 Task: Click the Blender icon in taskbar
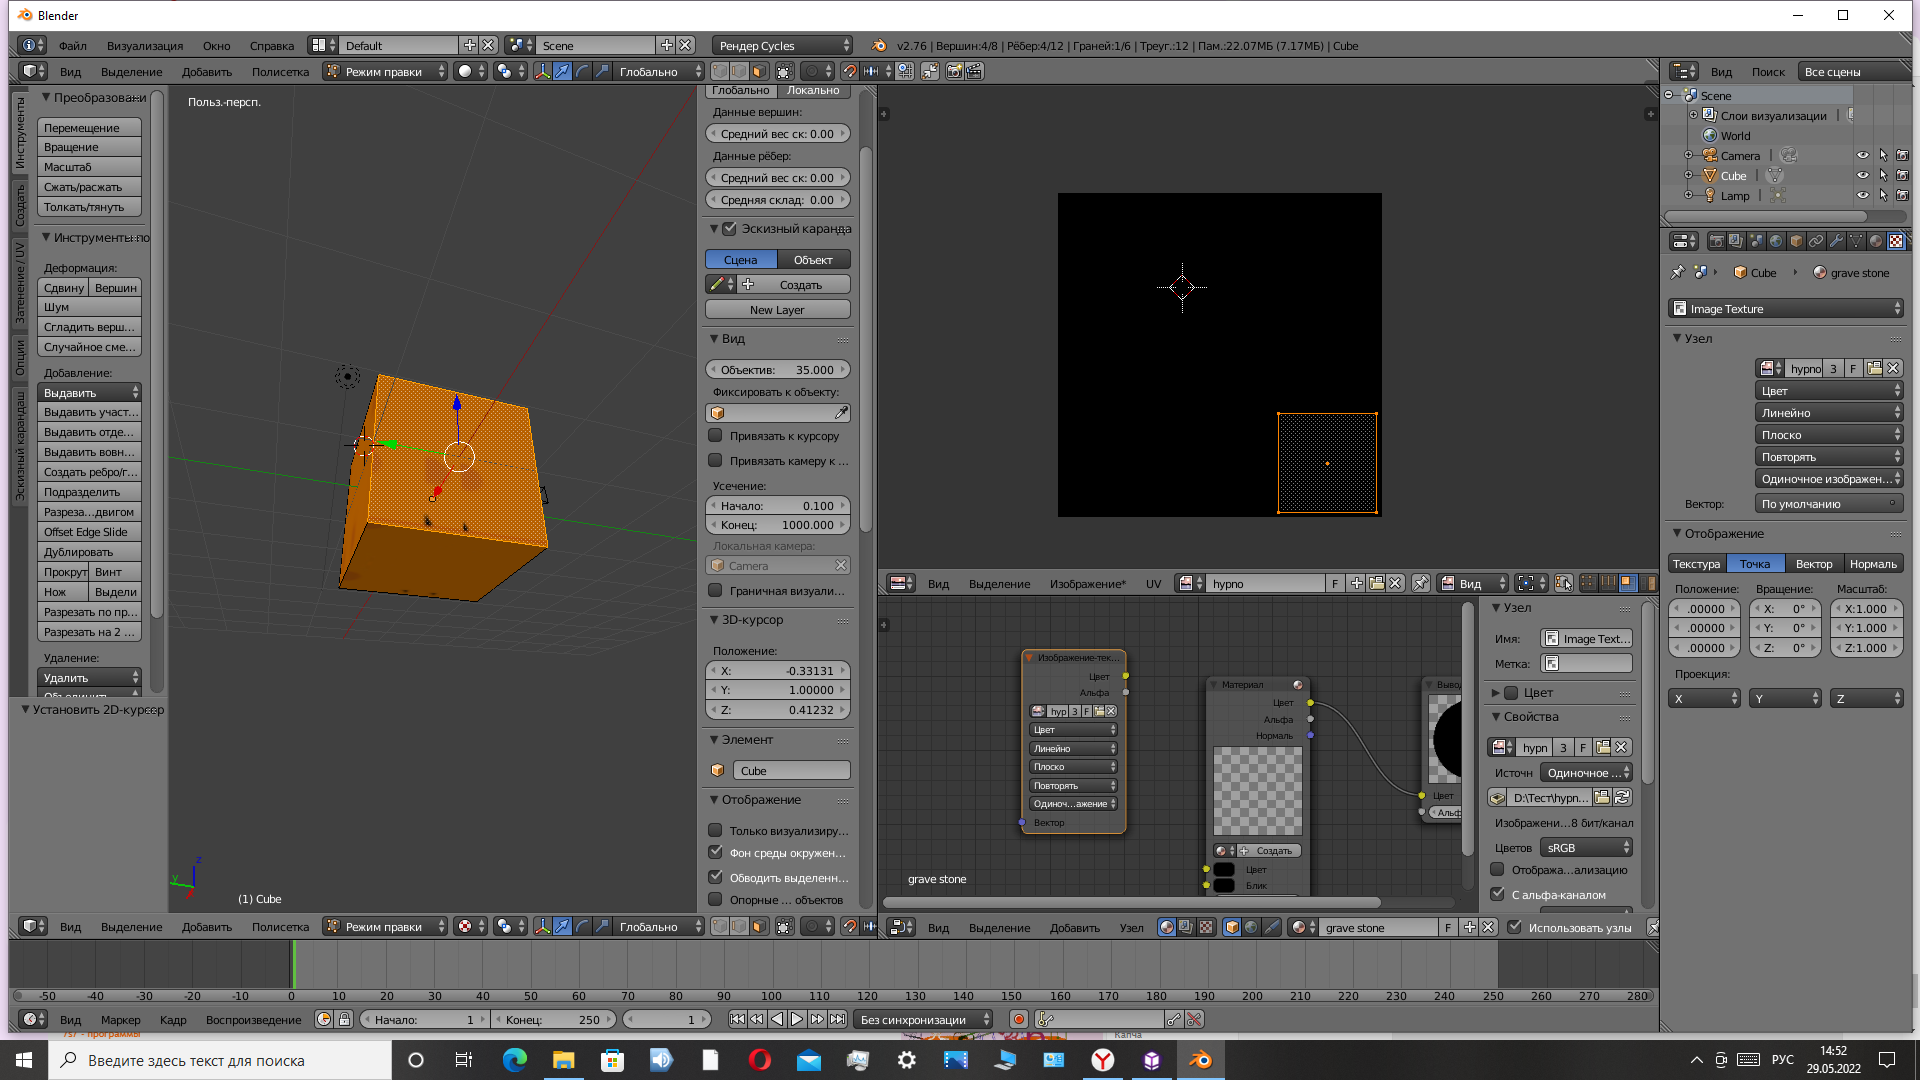click(x=1200, y=1060)
